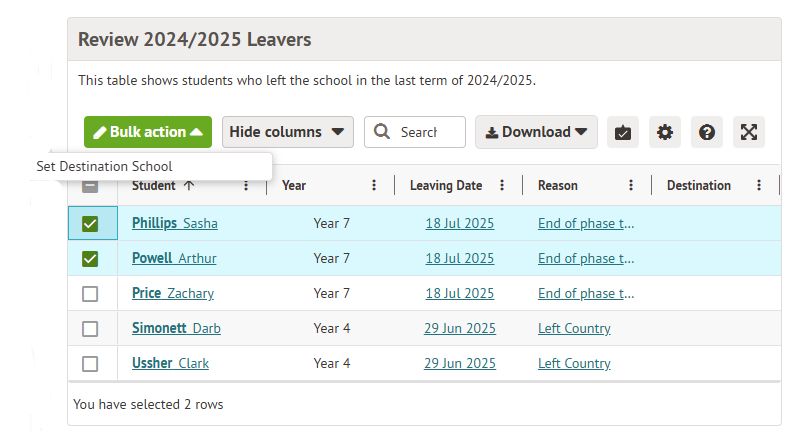Click Left Country reason for Simonett
Image resolution: width=788 pixels, height=438 pixels.
click(574, 329)
